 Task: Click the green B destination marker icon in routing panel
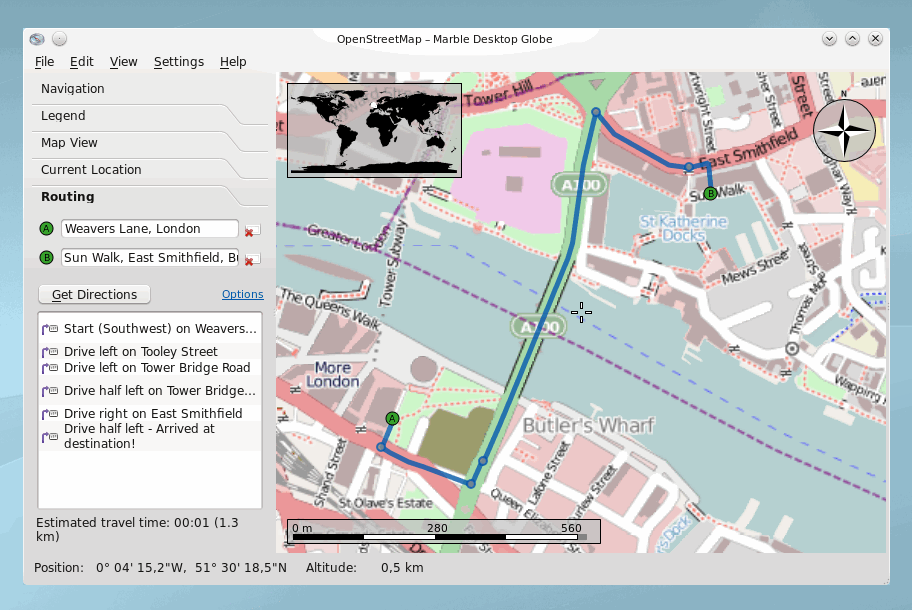tap(47, 257)
